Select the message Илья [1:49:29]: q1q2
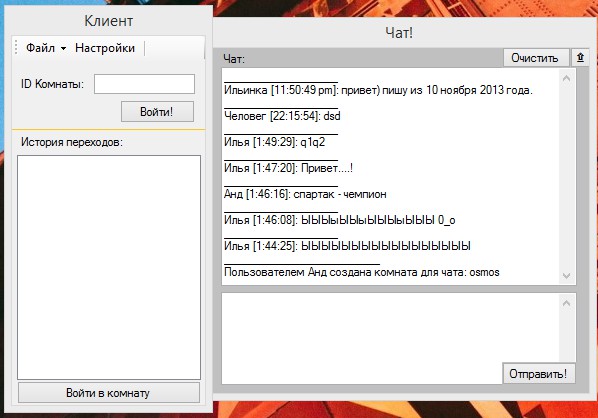Screen dimensions: 598x418 [x=275, y=142]
